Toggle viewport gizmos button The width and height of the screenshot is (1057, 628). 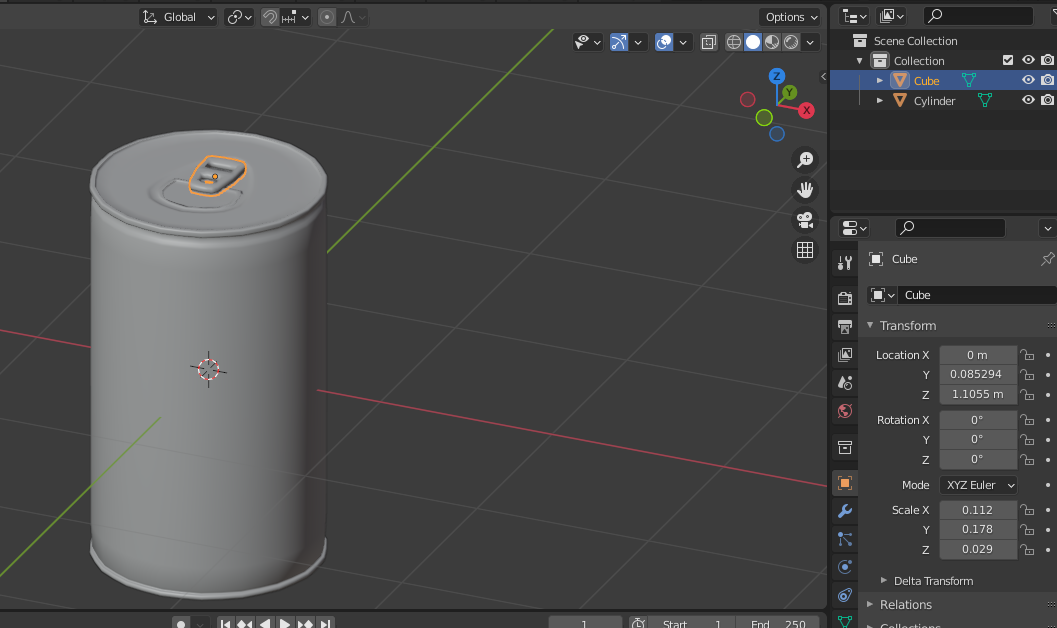click(619, 42)
